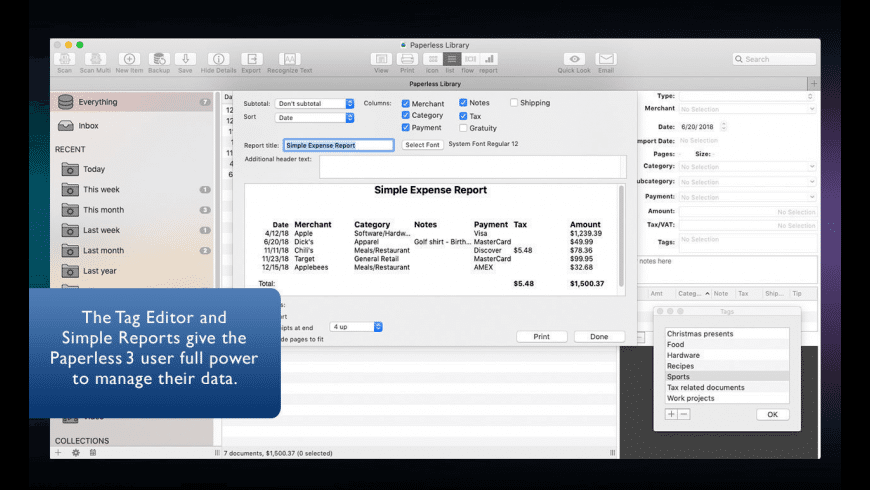Click the Scan toolbar icon

click(x=65, y=60)
